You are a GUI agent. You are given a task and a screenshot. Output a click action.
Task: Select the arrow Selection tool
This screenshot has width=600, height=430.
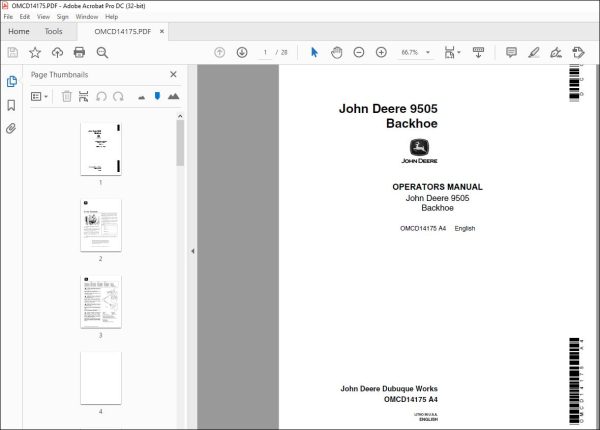[x=314, y=52]
